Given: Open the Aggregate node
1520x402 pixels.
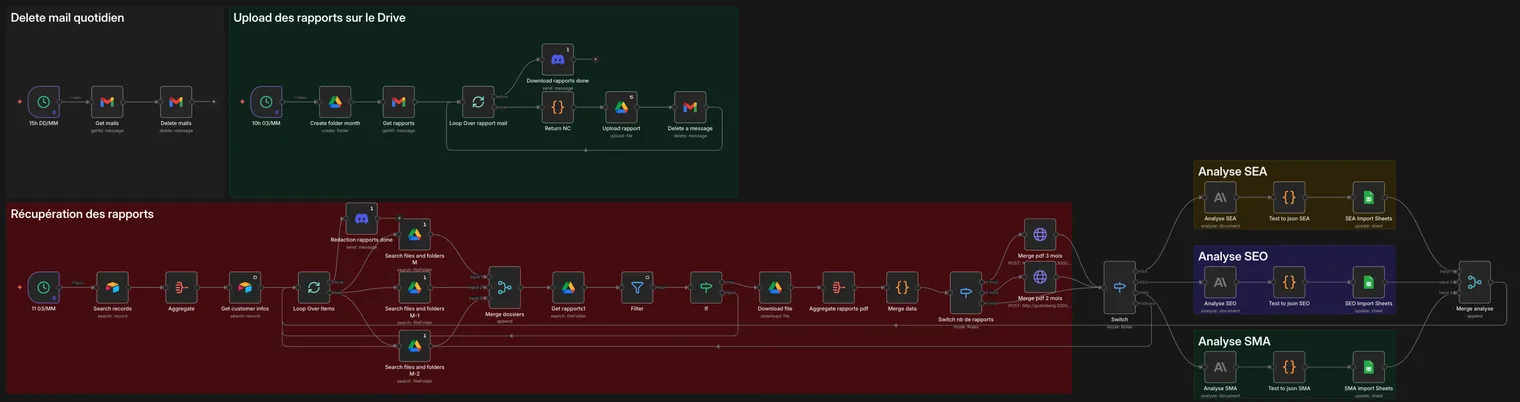Looking at the screenshot, I should [181, 287].
